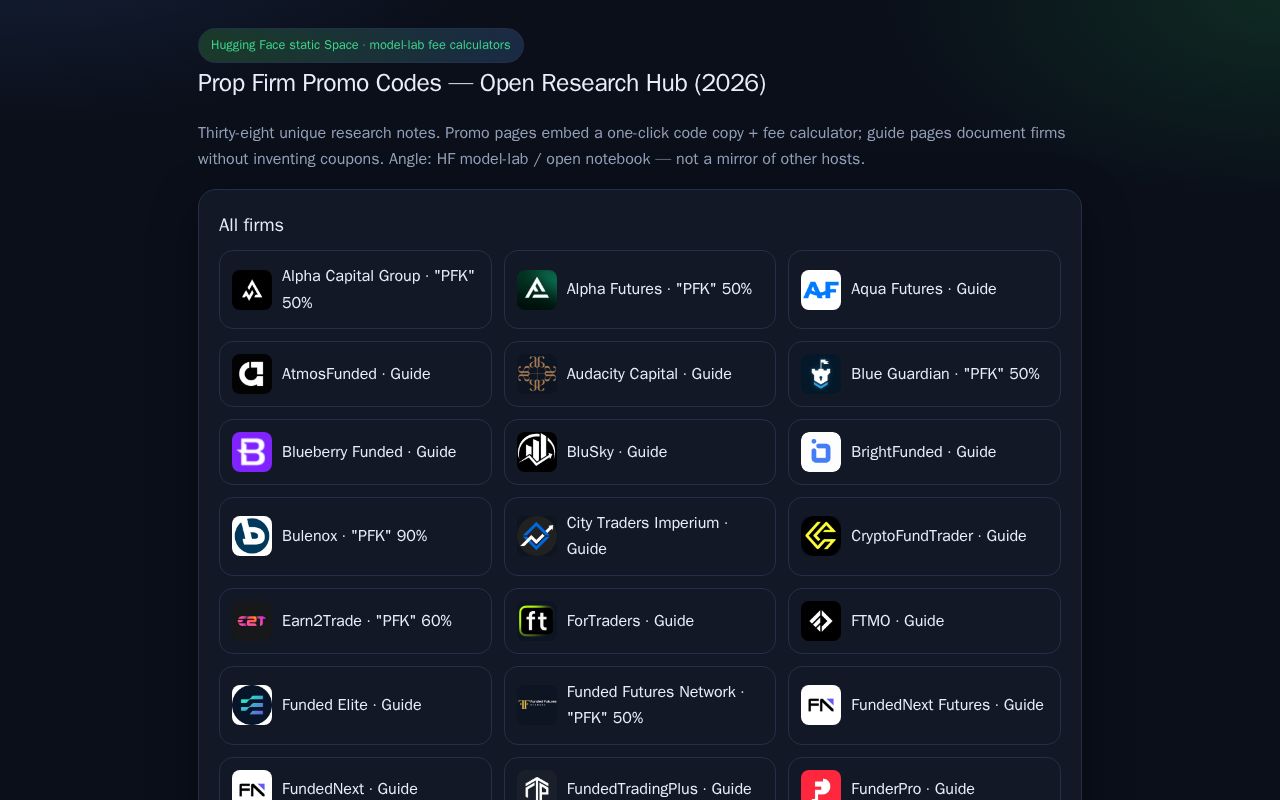
Task: Select the FTMO guide card
Action: pyautogui.click(x=924, y=621)
